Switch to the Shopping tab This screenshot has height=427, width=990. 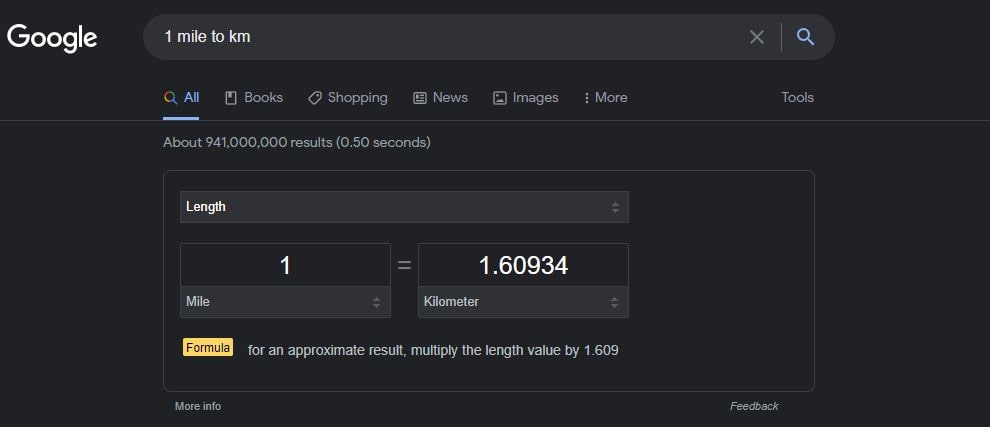[348, 97]
